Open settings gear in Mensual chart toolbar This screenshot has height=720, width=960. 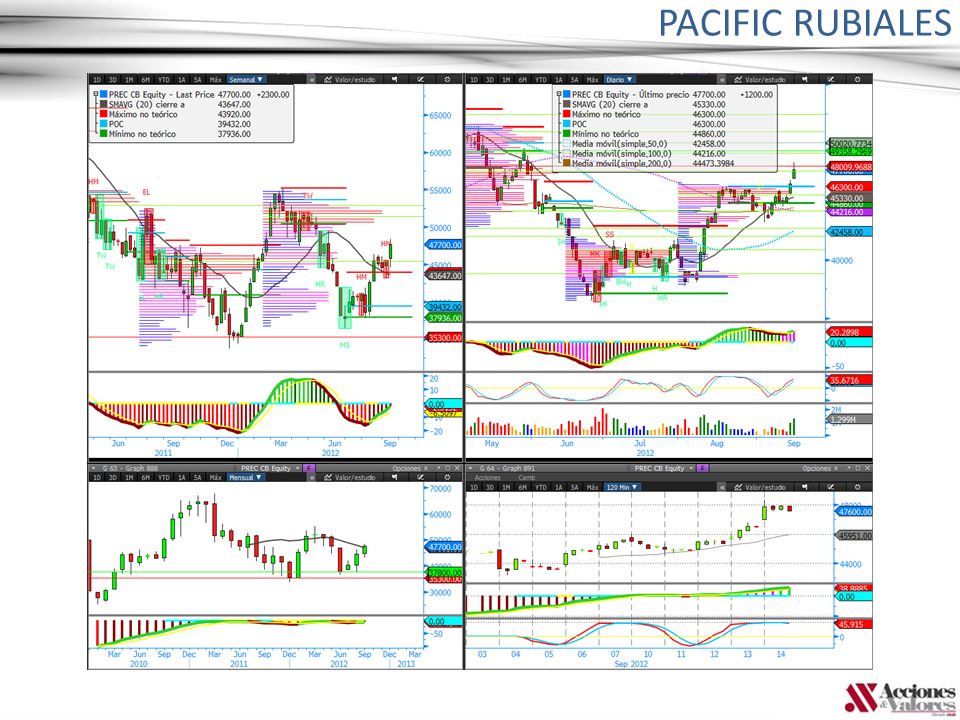pyautogui.click(x=448, y=477)
